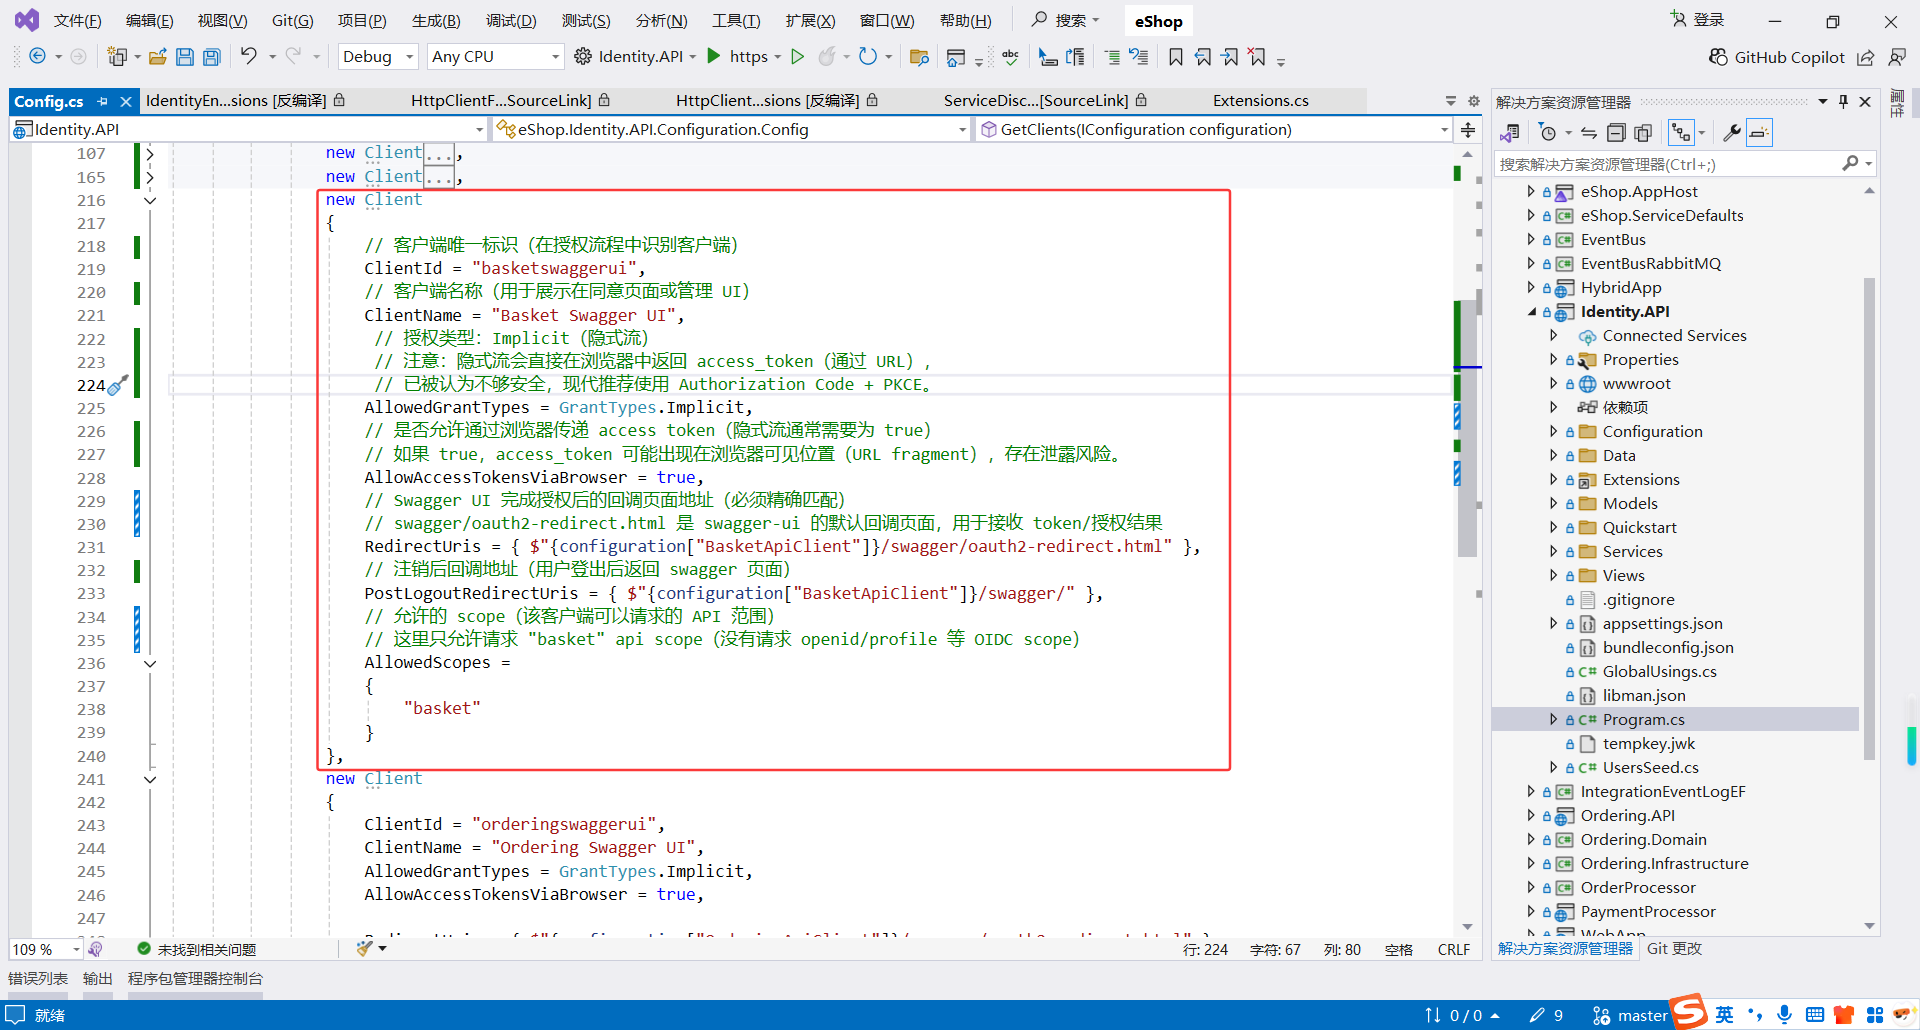Open the Git 更改 panel
Viewport: 1920px width, 1030px height.
tap(1675, 949)
